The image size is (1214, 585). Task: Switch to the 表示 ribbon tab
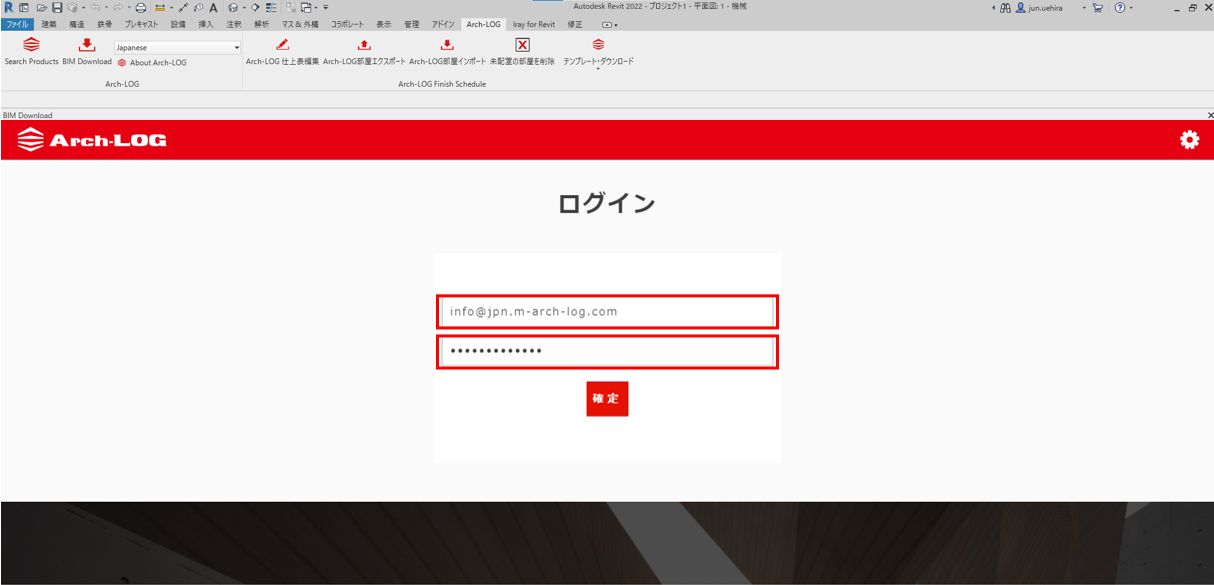[384, 24]
